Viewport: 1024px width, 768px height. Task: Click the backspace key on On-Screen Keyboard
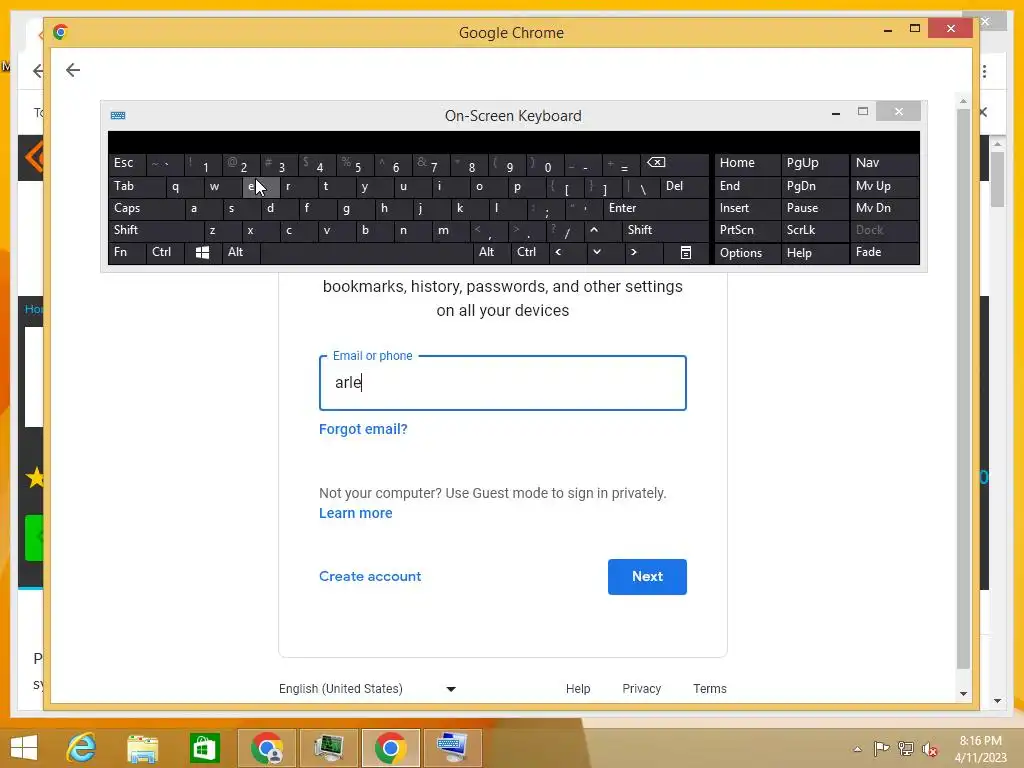click(x=675, y=163)
